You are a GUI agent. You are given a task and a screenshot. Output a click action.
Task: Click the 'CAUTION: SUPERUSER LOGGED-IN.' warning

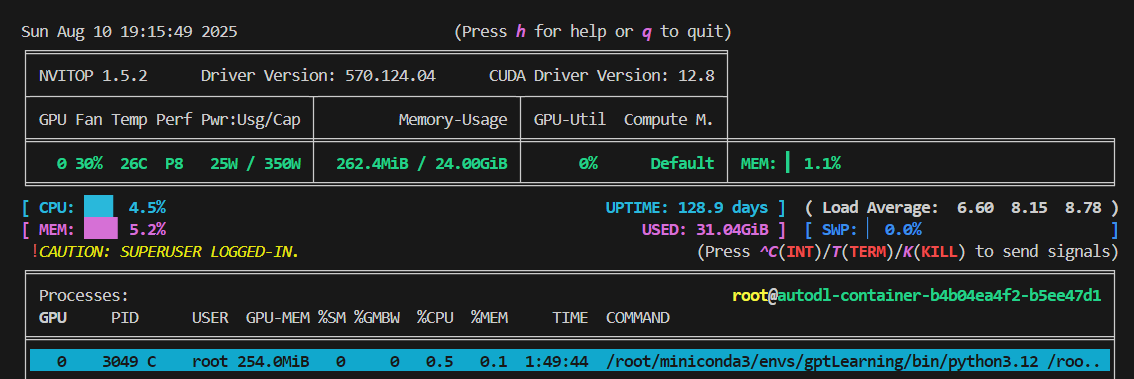[x=169, y=252]
